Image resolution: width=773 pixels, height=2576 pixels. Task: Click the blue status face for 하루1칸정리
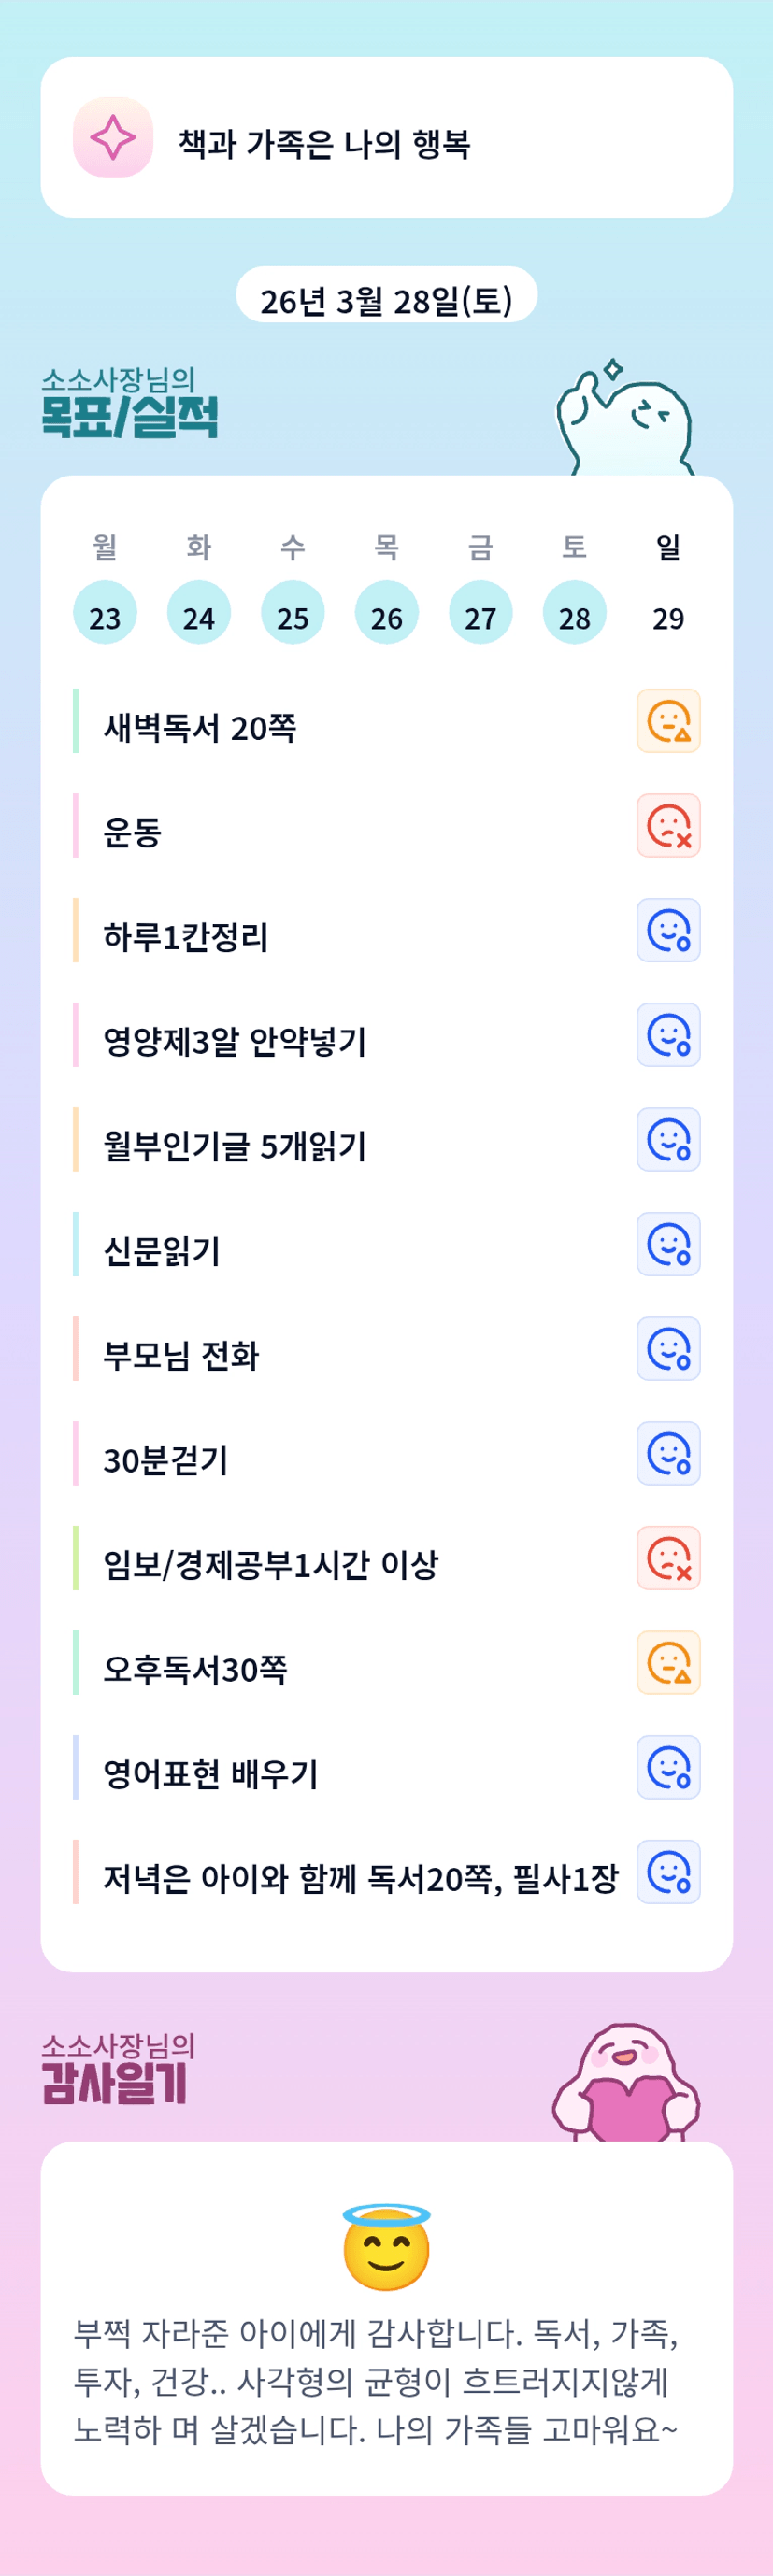pyautogui.click(x=668, y=930)
